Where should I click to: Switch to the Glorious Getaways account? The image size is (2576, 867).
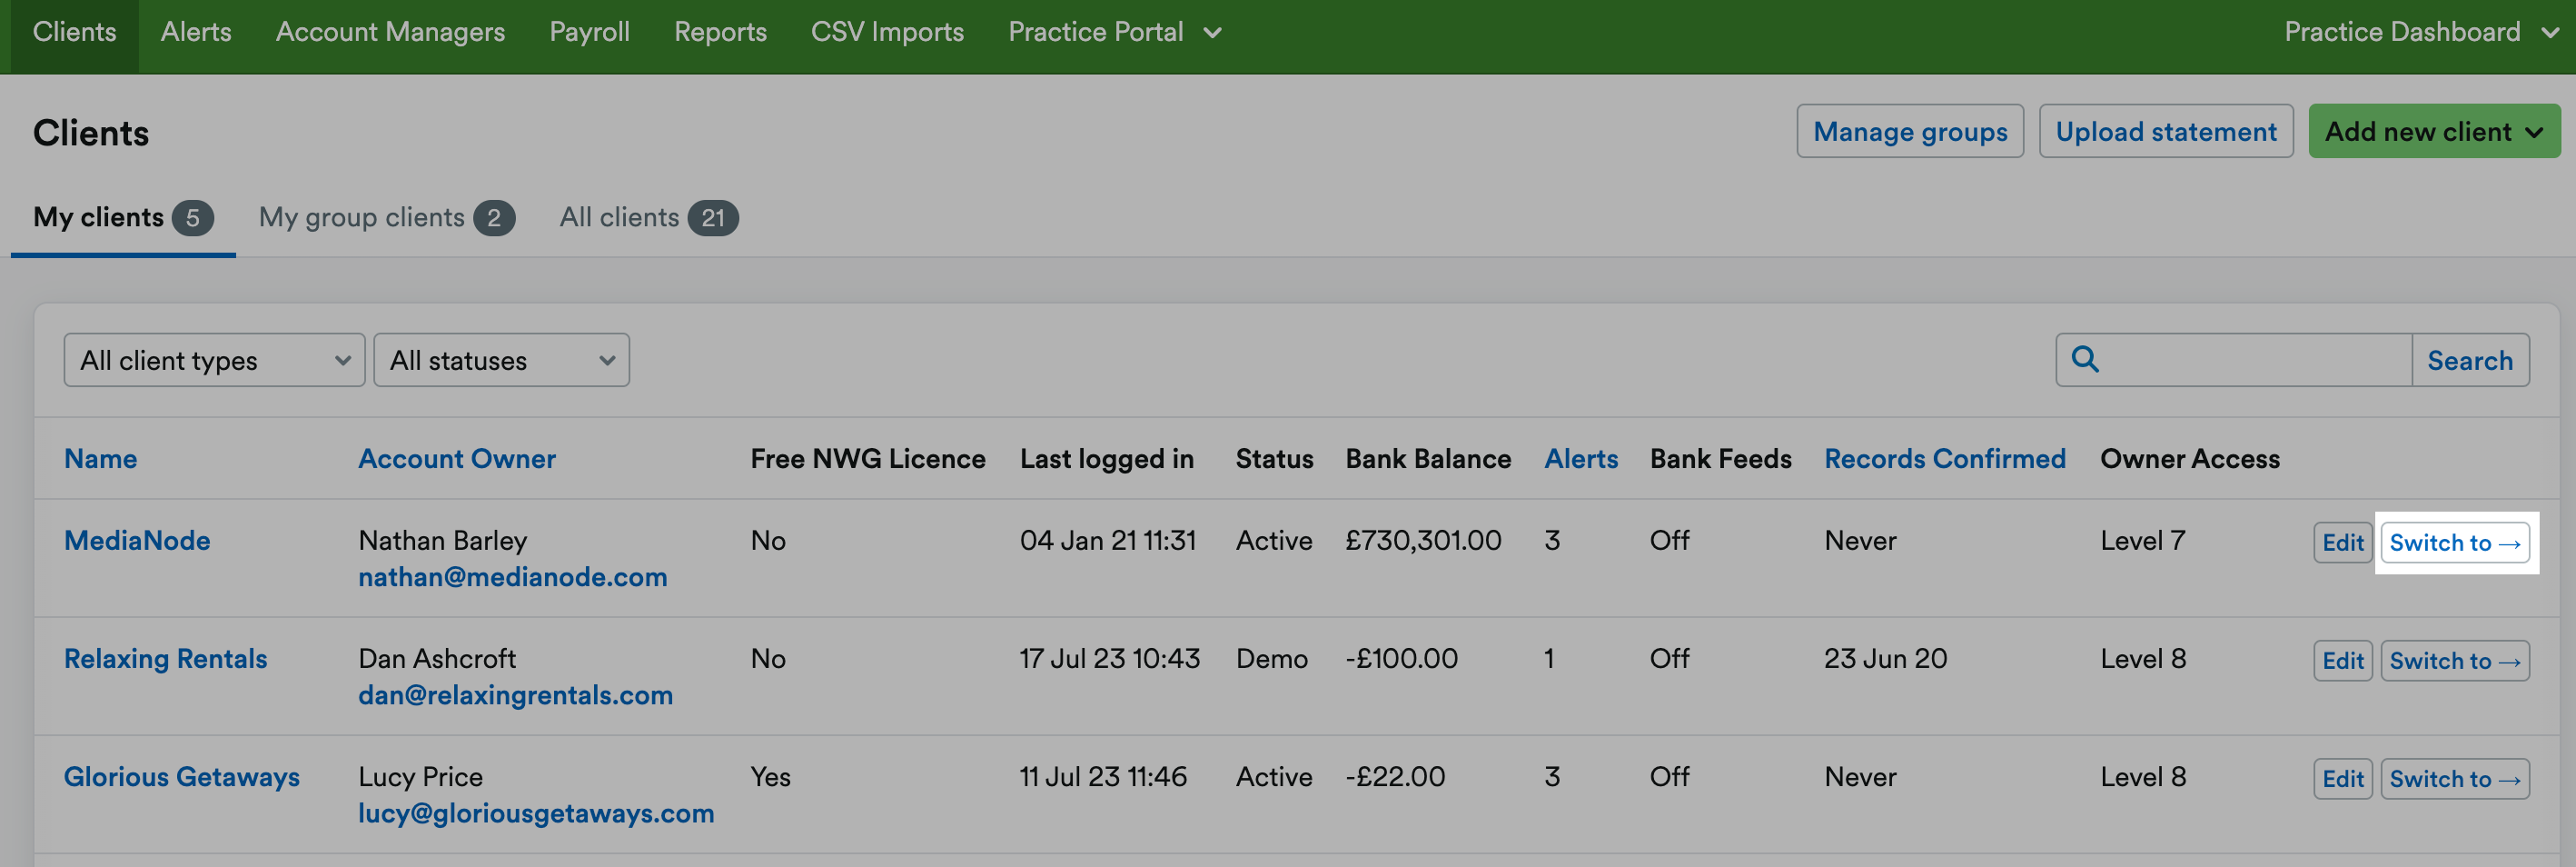tap(2454, 778)
